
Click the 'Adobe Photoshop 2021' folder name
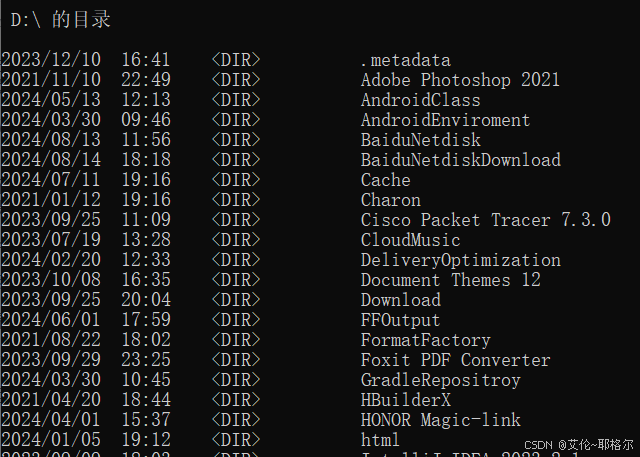[x=460, y=80]
